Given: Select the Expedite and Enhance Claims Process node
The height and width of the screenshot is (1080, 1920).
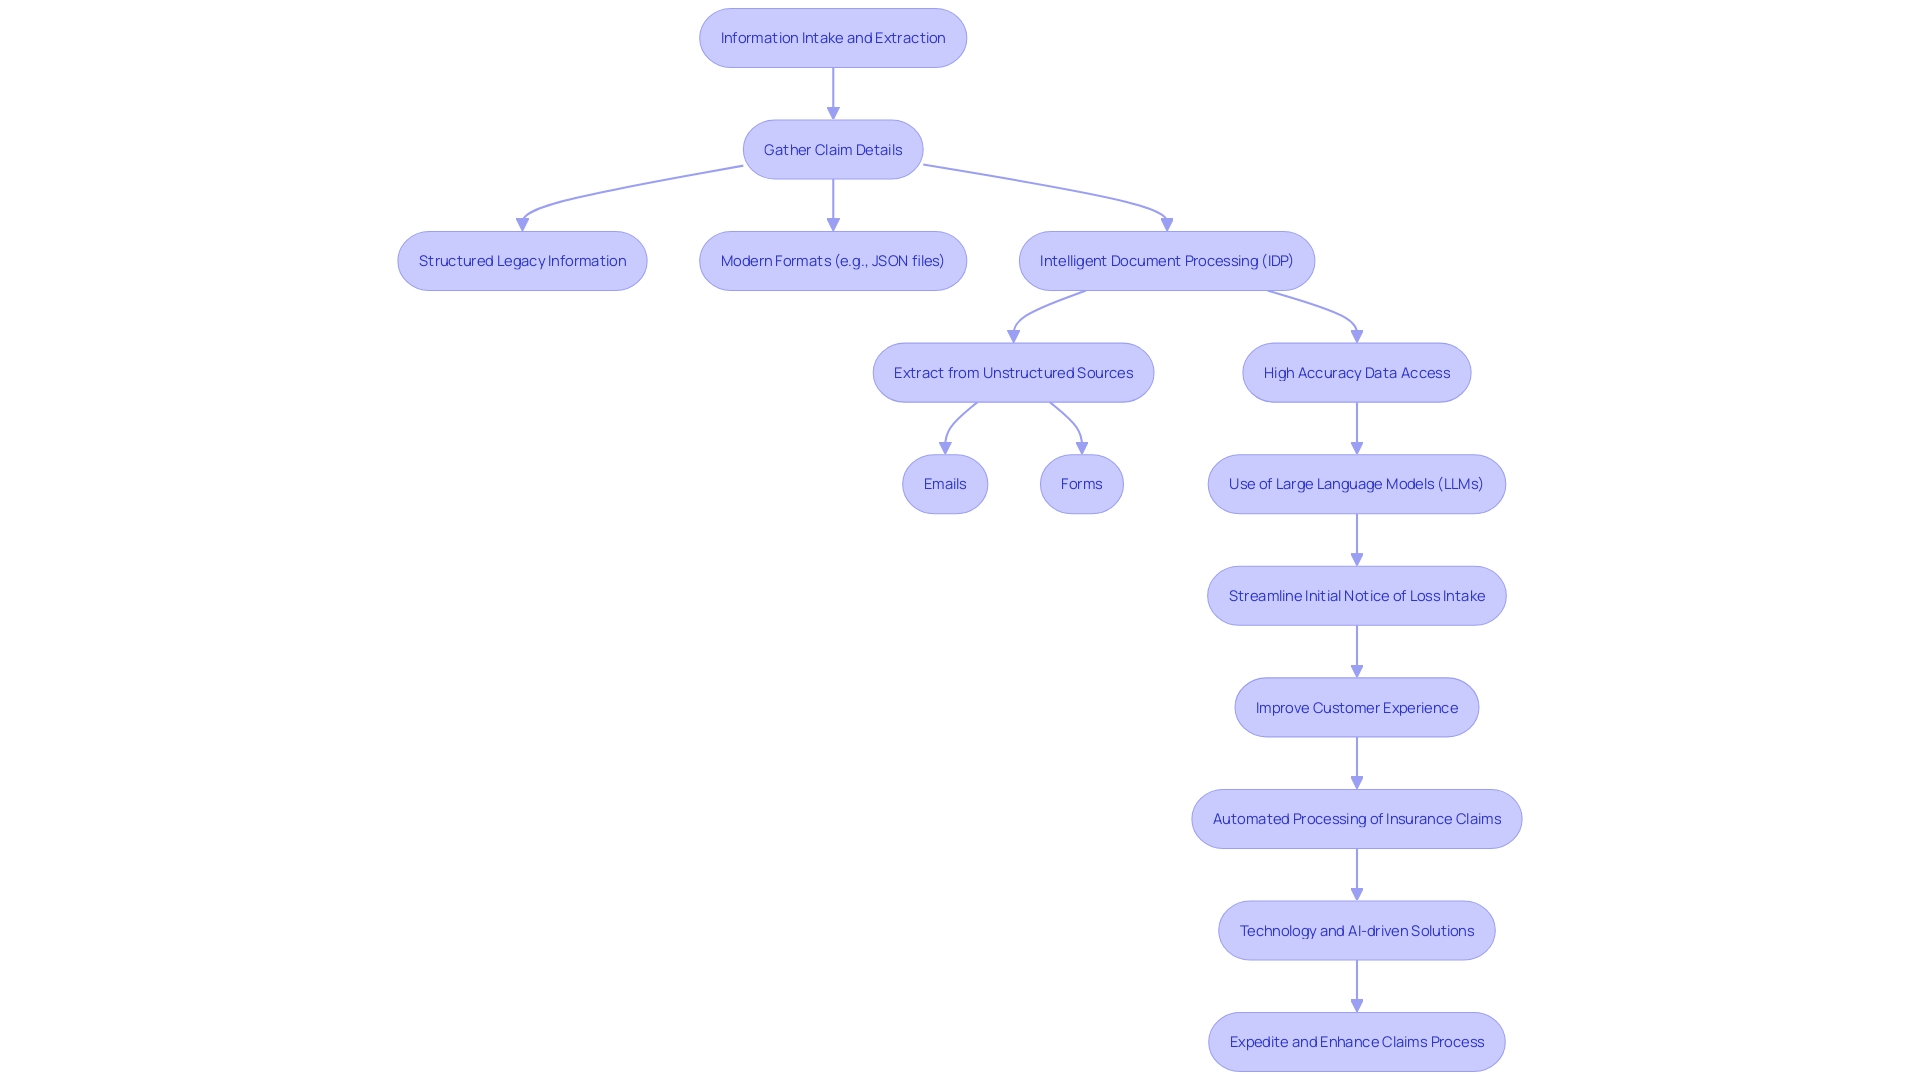Looking at the screenshot, I should point(1356,1040).
